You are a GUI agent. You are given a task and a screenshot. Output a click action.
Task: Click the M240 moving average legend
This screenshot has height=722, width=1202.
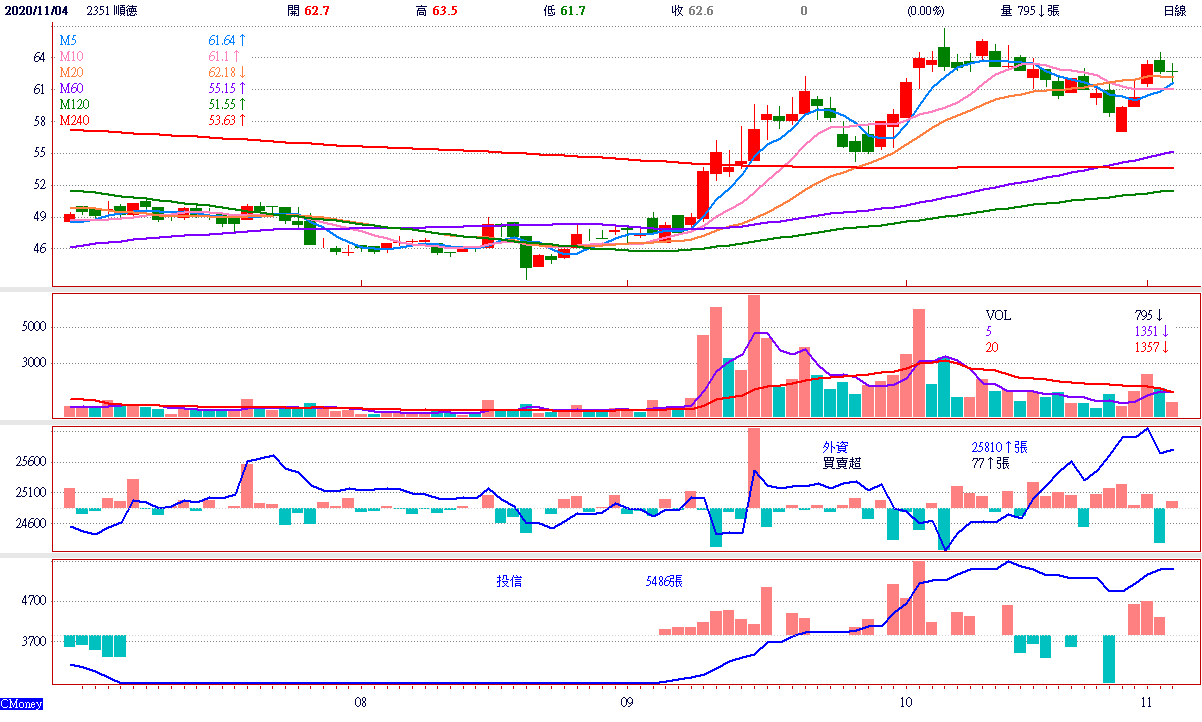pyautogui.click(x=73, y=121)
